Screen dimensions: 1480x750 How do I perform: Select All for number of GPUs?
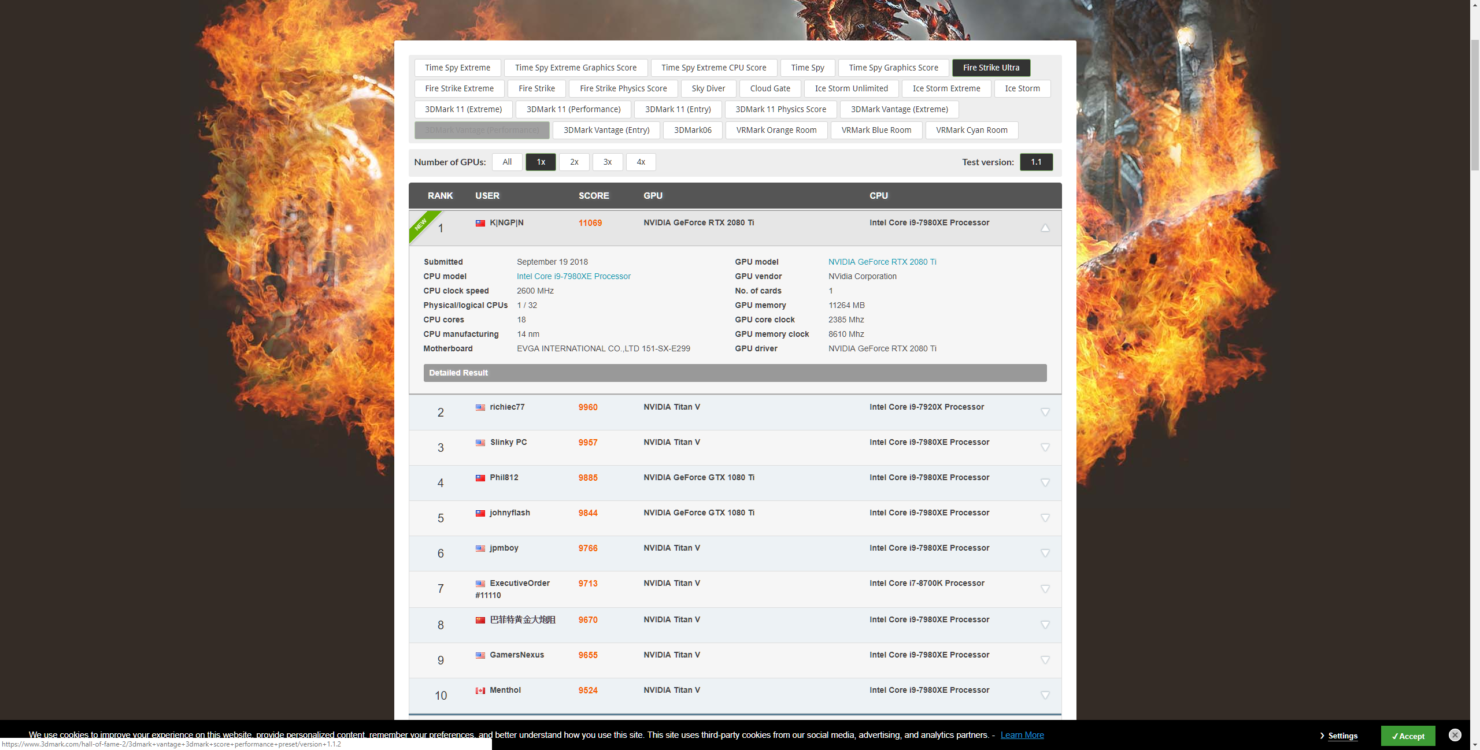pyautogui.click(x=507, y=162)
